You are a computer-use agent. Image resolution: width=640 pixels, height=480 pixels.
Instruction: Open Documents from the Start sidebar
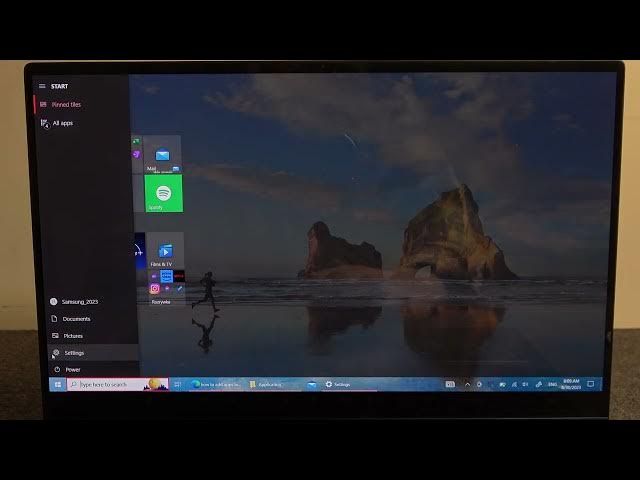76,319
